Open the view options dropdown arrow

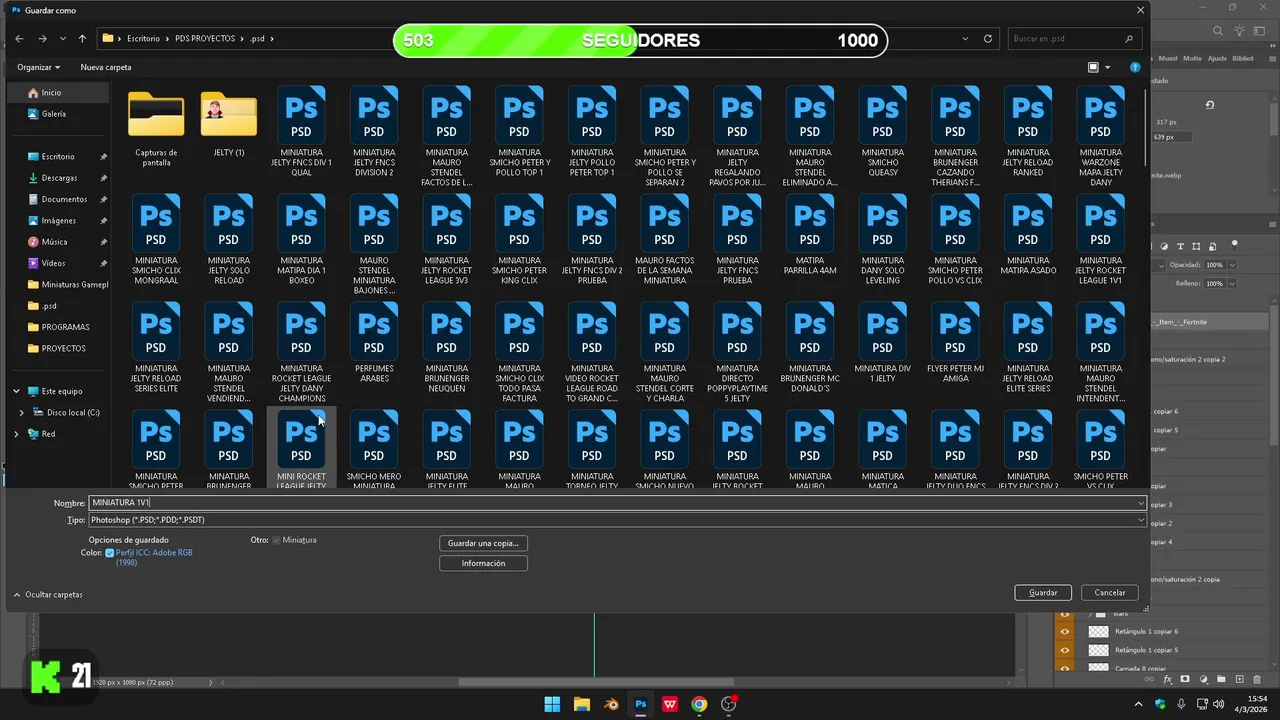(1107, 67)
